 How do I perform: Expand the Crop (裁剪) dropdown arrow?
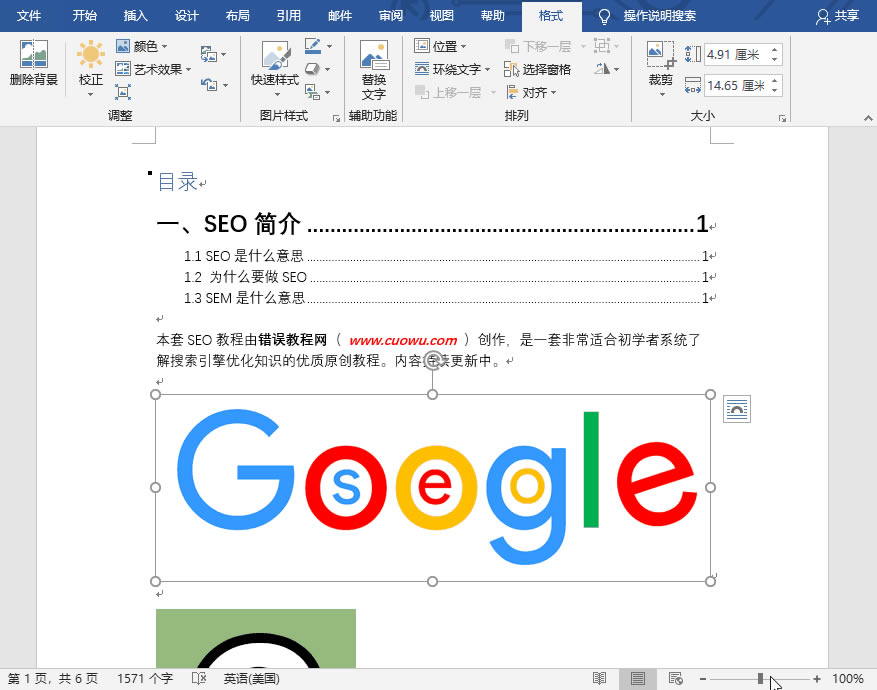click(662, 94)
